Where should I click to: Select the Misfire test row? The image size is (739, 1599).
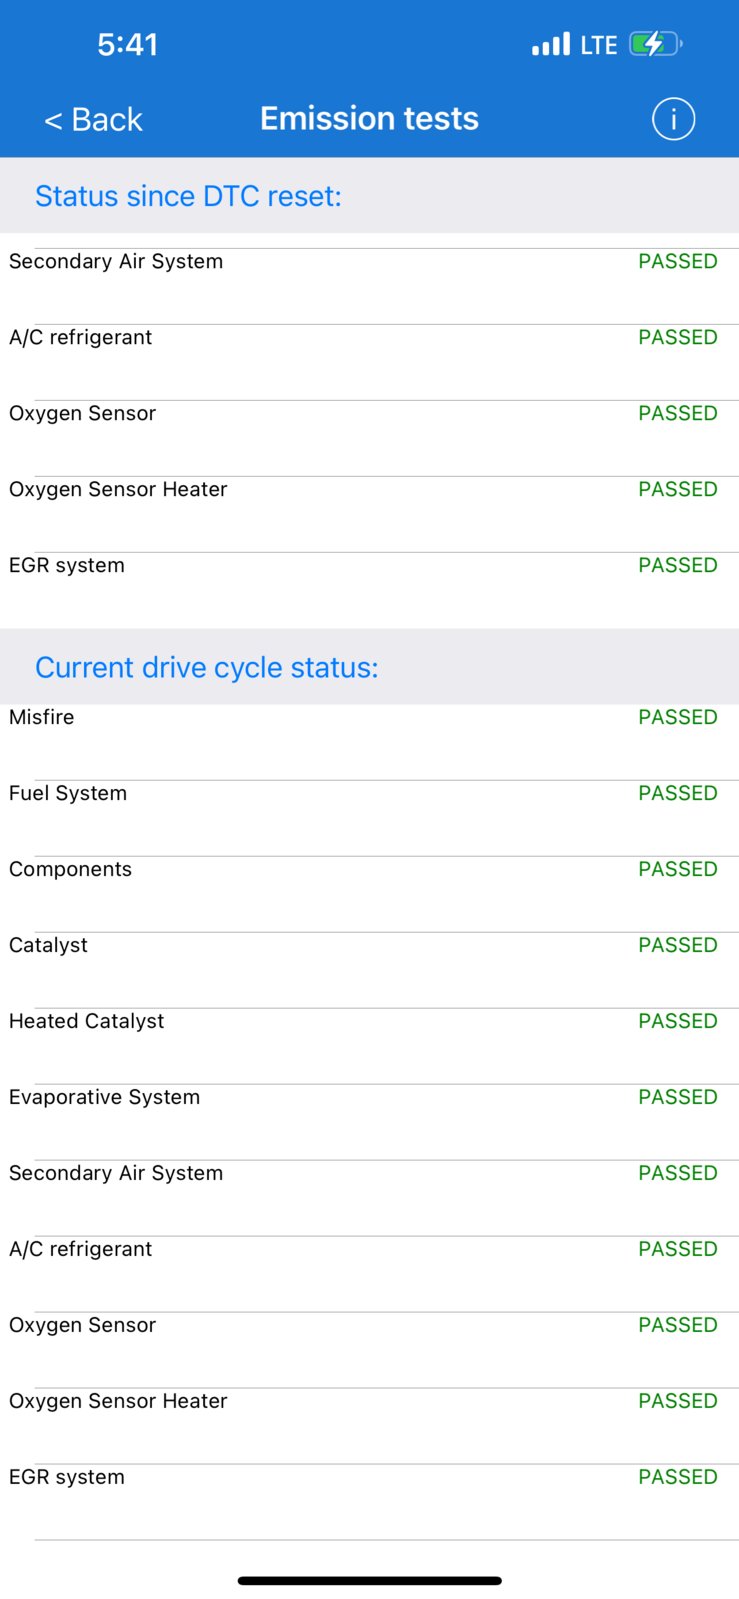coord(369,742)
